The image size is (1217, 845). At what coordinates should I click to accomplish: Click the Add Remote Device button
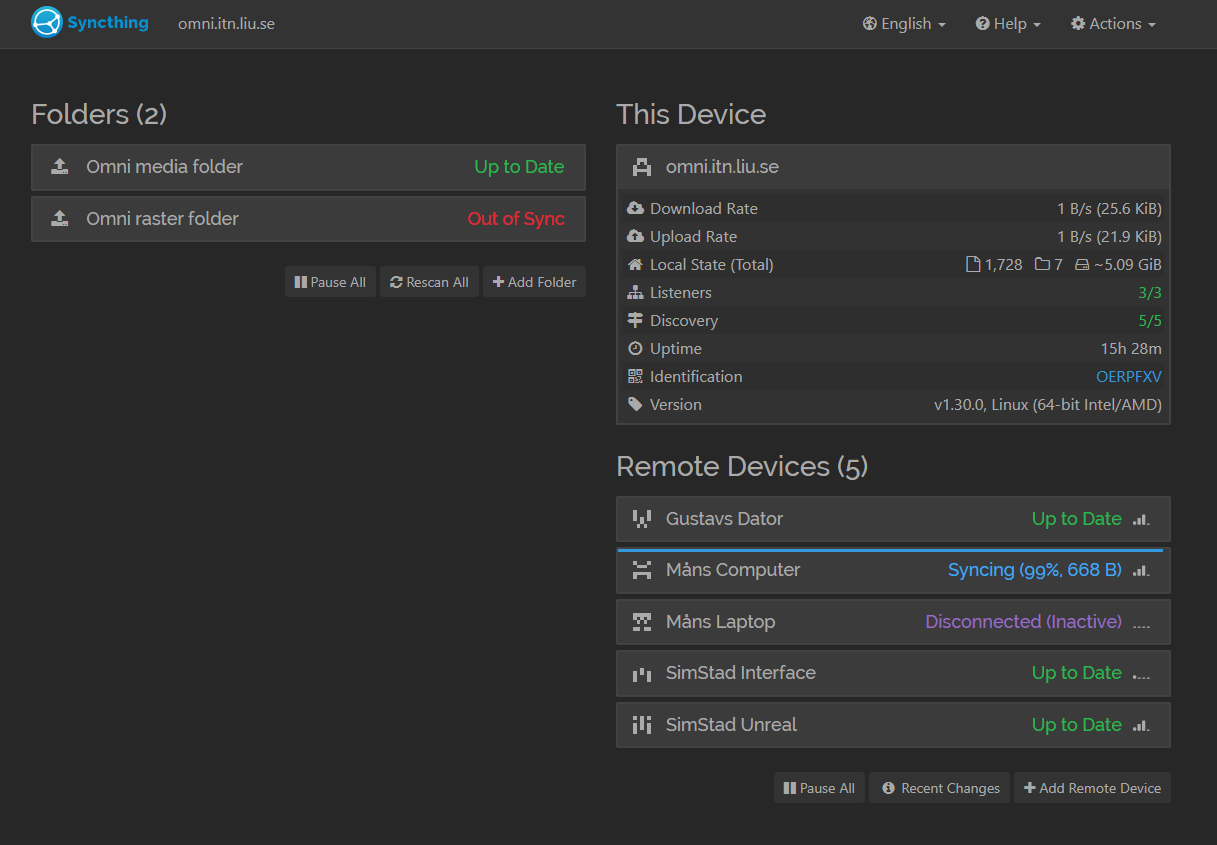click(1092, 788)
